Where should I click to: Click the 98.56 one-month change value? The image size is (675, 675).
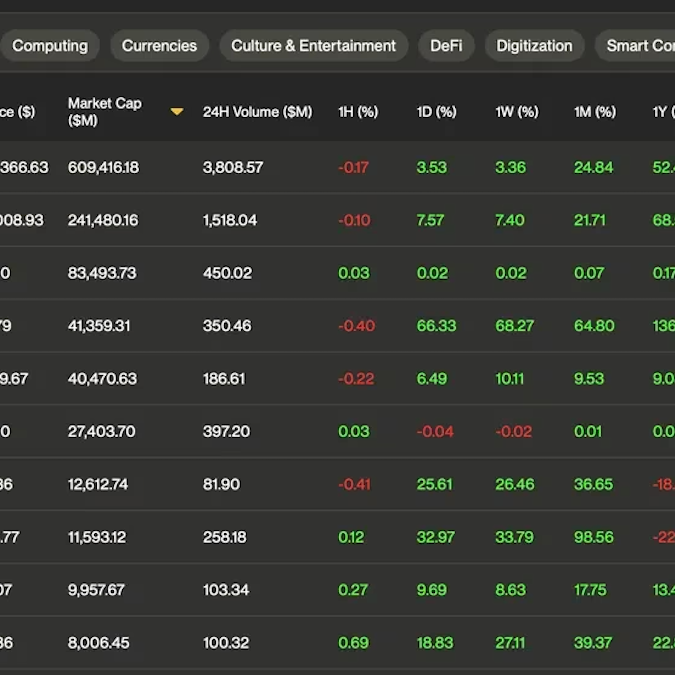594,537
